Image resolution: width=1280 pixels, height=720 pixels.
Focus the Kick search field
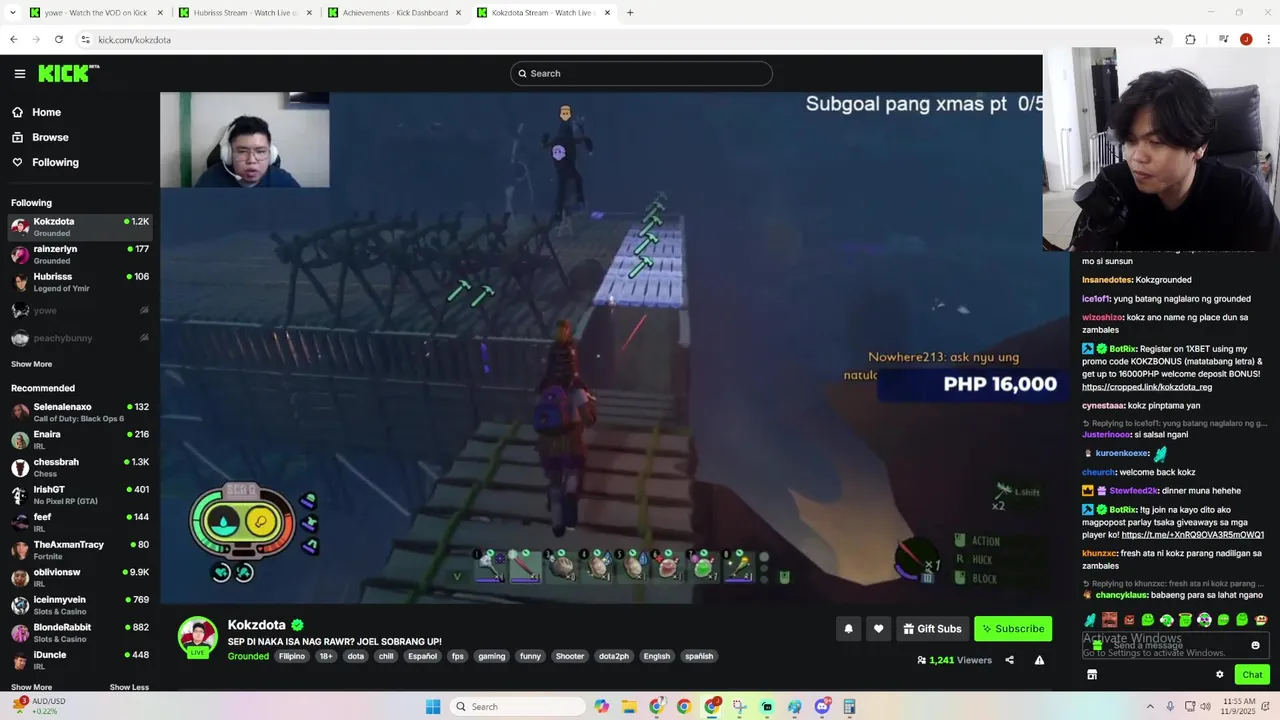tap(641, 73)
